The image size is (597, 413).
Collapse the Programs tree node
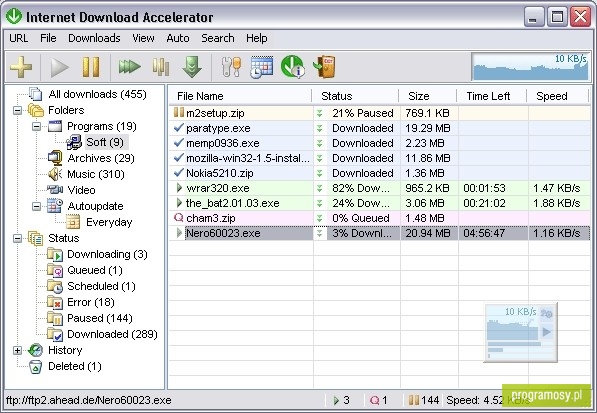(37, 126)
